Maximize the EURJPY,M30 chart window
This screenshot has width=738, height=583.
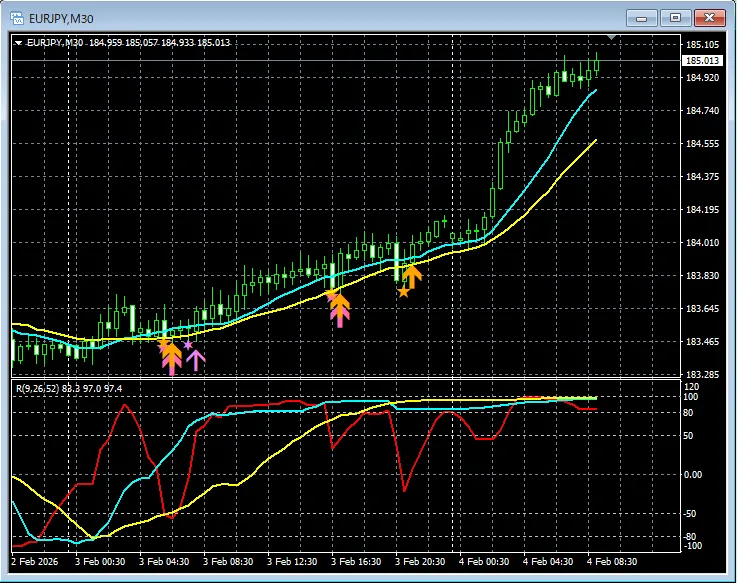675,18
